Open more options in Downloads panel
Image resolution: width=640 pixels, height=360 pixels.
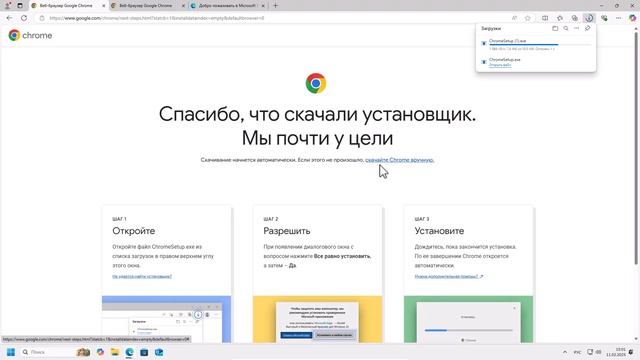[x=576, y=29]
